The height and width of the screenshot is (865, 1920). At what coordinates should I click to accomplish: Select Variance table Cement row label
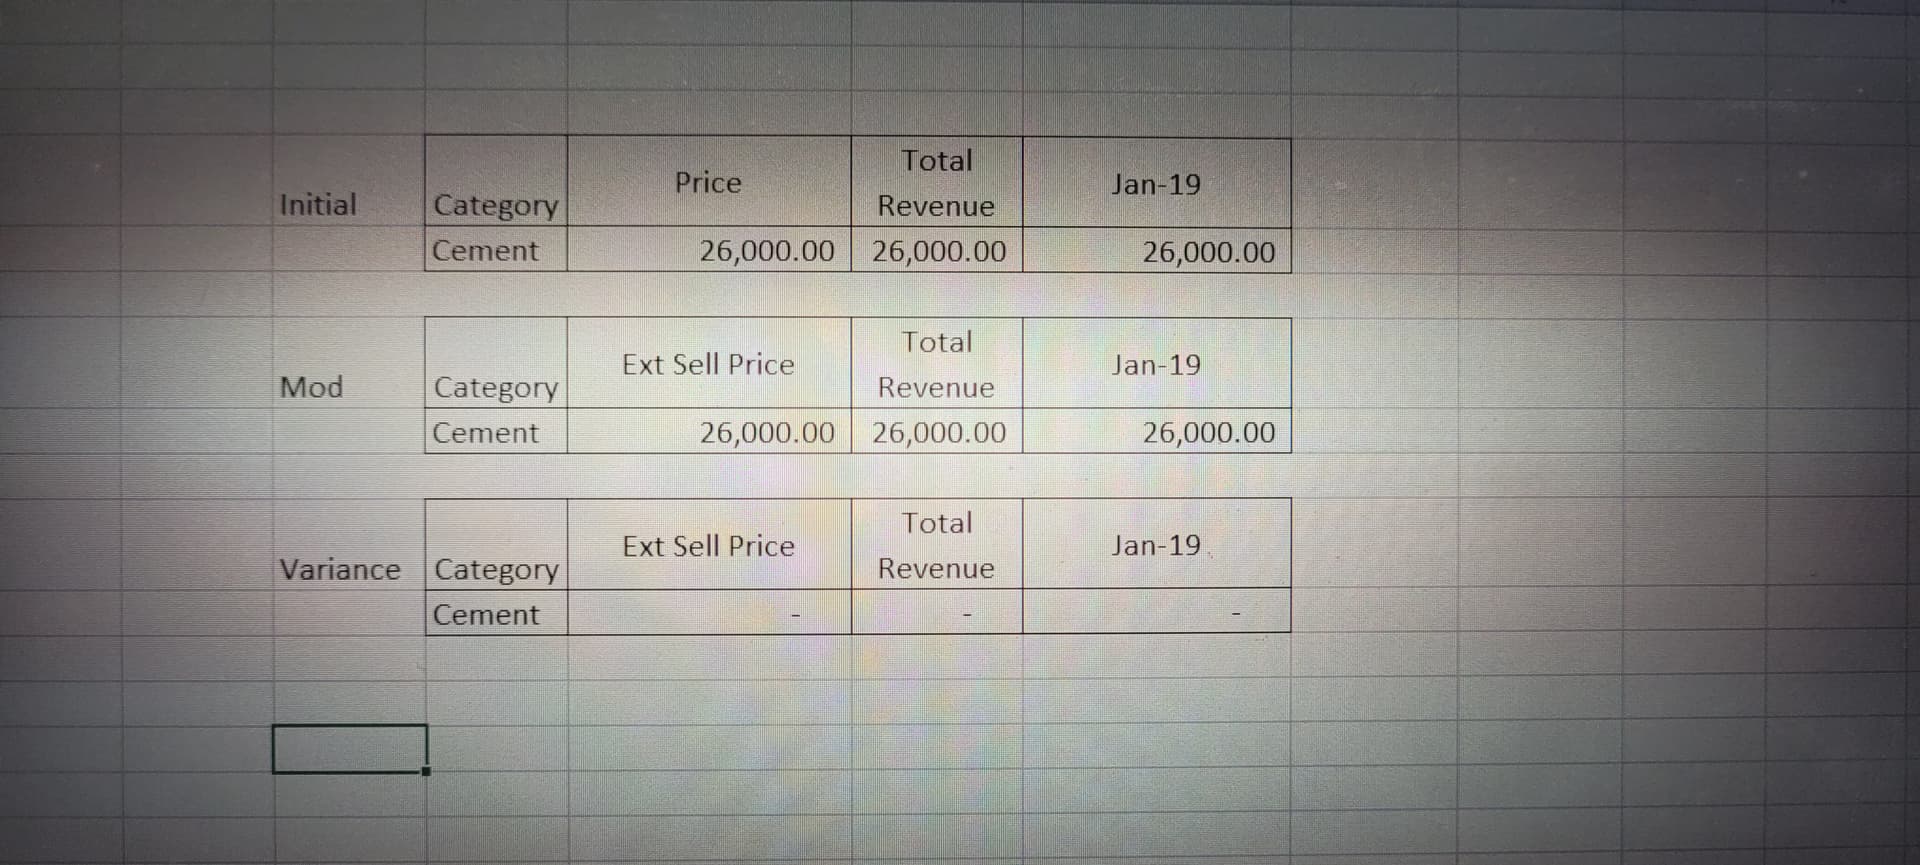[496, 614]
